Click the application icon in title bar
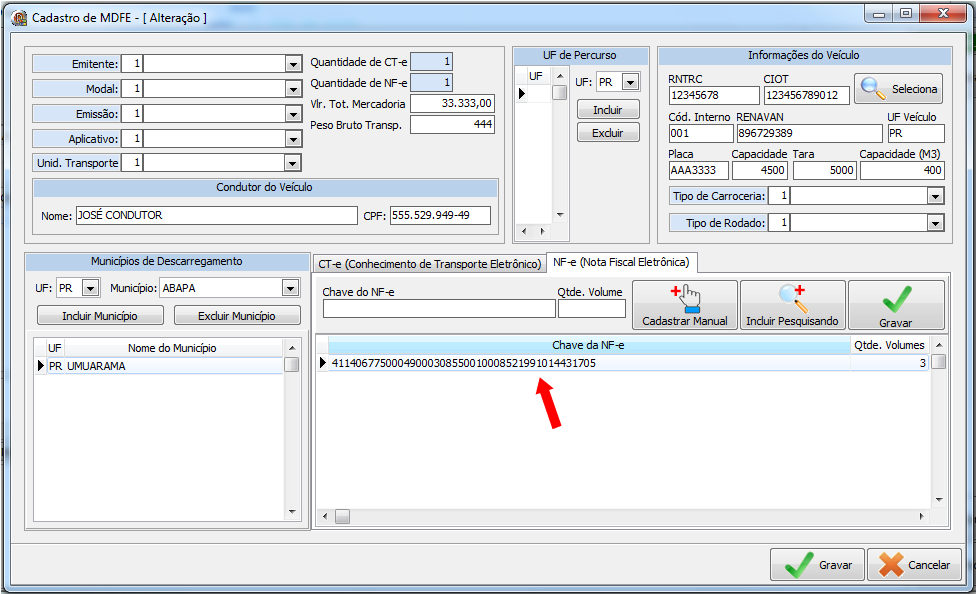Viewport: 976px width, 594px height. (x=19, y=17)
